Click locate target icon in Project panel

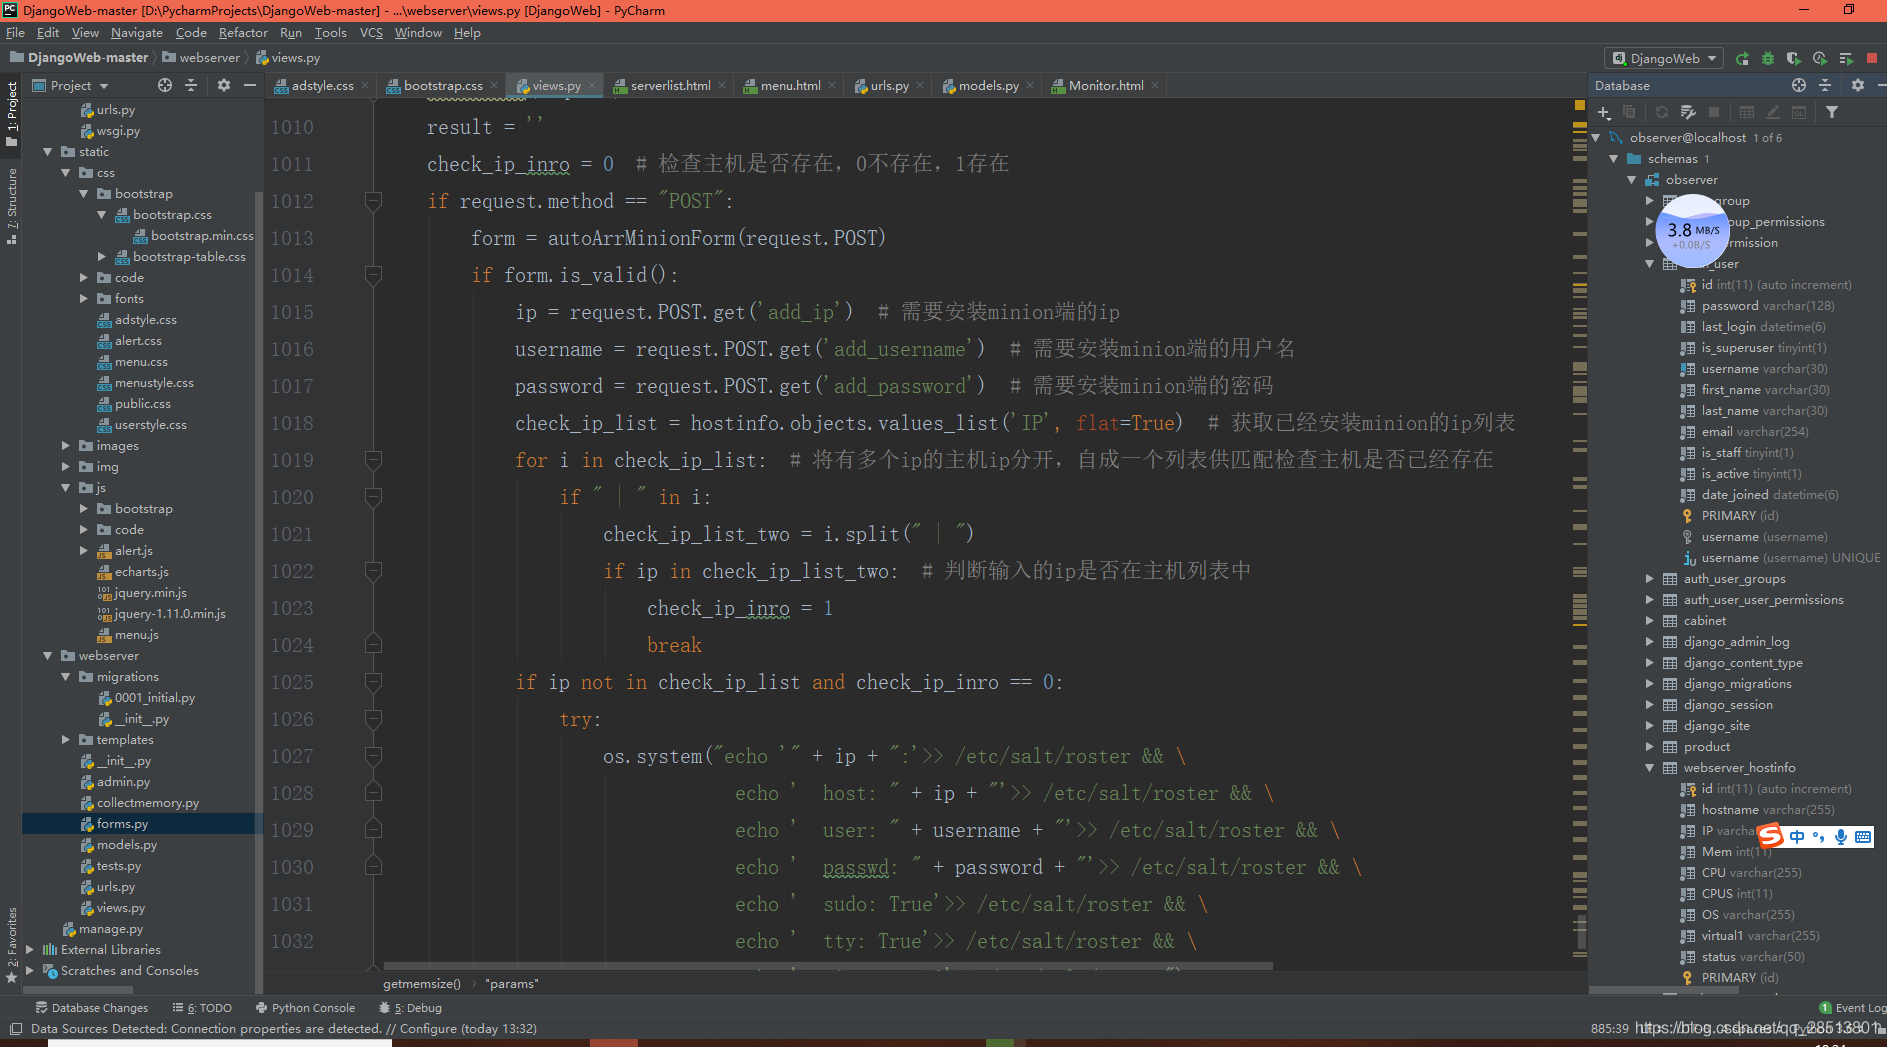click(165, 86)
